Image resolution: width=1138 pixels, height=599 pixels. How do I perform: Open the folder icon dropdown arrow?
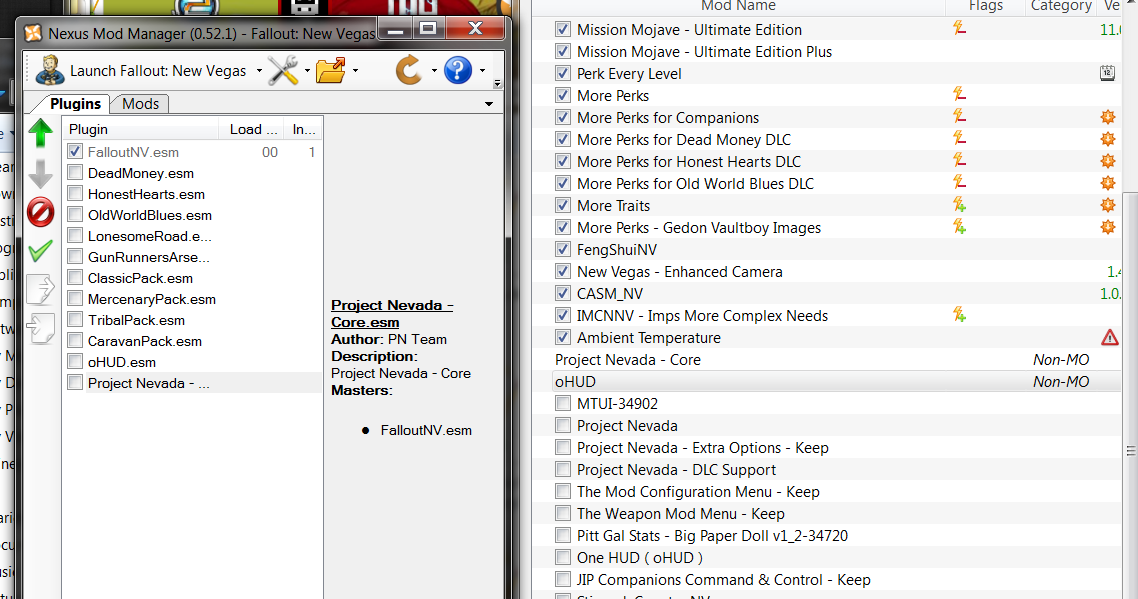click(x=355, y=71)
